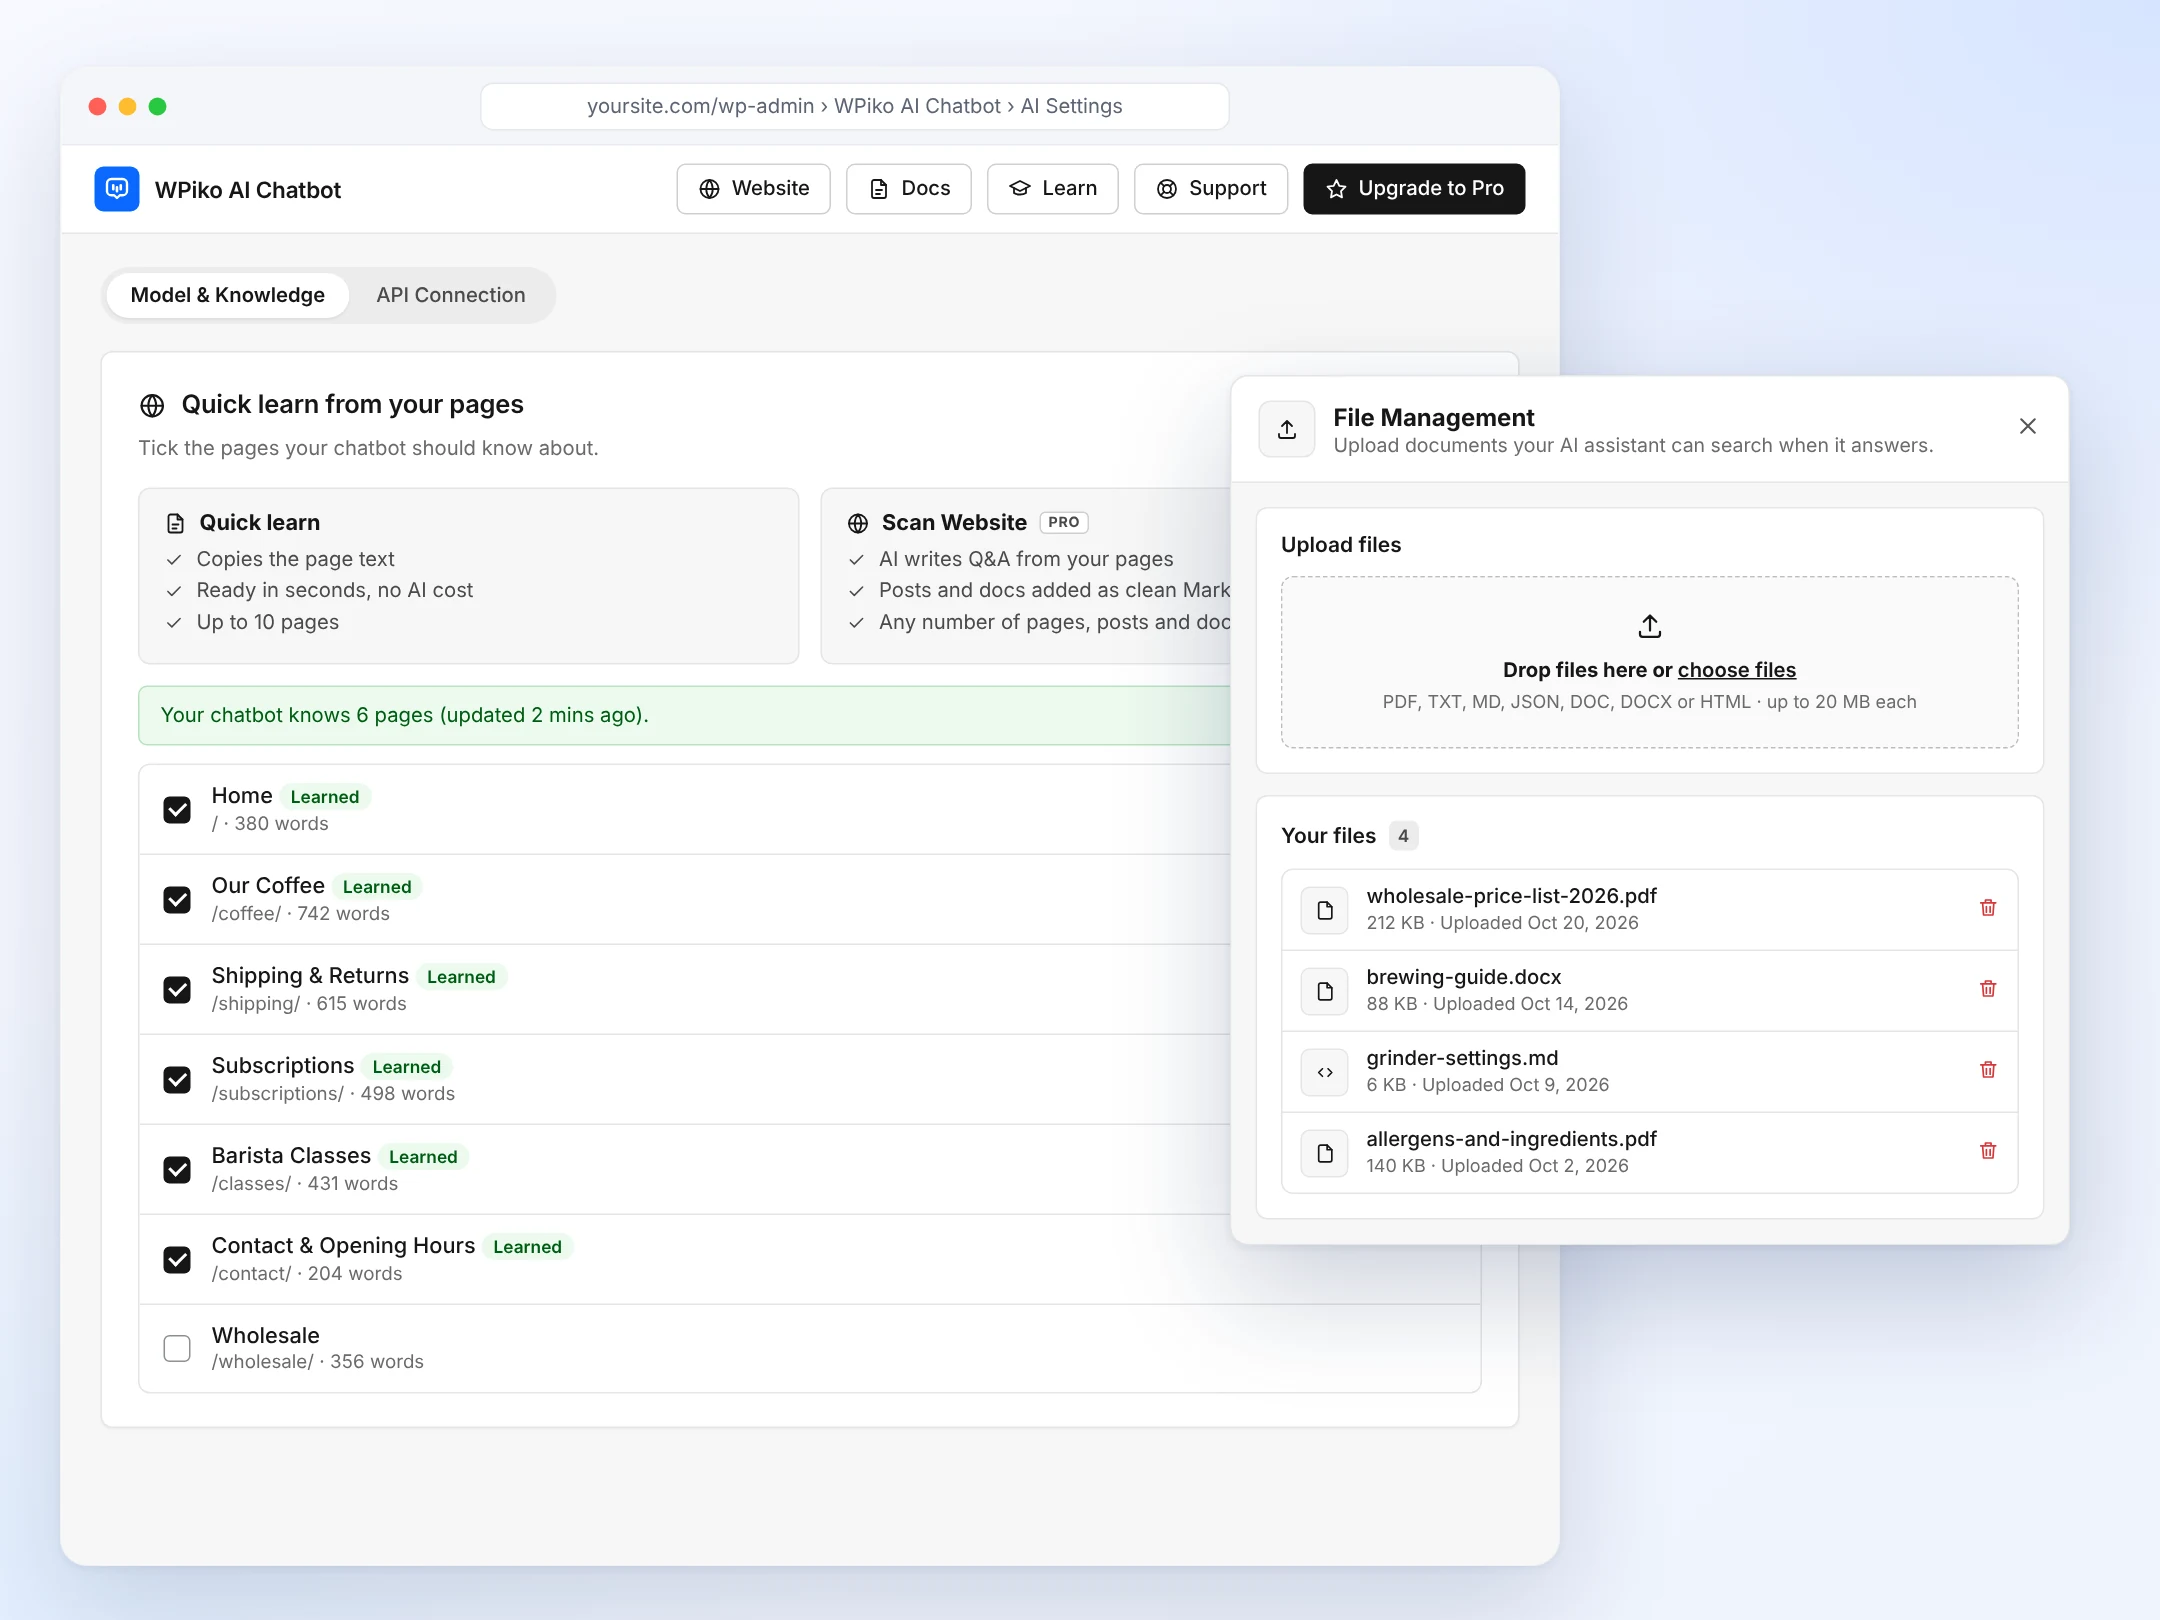This screenshot has height=1620, width=2160.
Task: Click the globe icon beside Scan Website
Action: tap(858, 523)
